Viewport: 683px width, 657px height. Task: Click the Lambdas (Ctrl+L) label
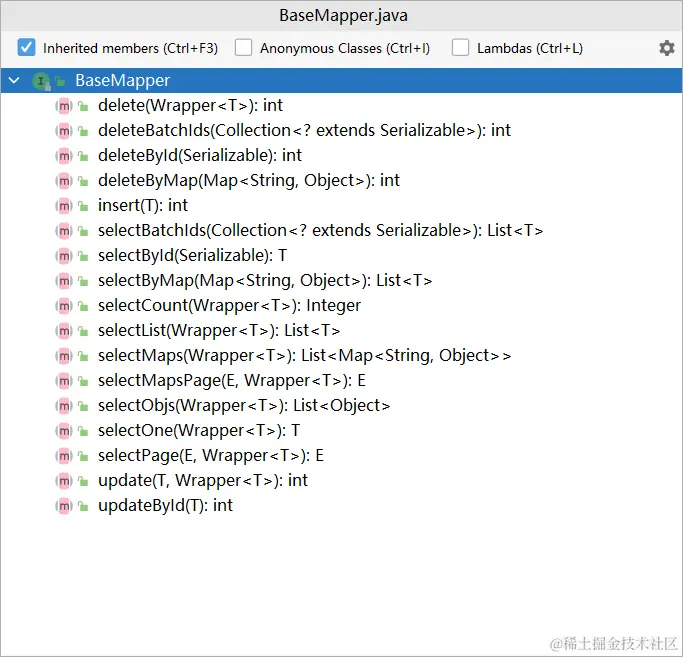(530, 48)
